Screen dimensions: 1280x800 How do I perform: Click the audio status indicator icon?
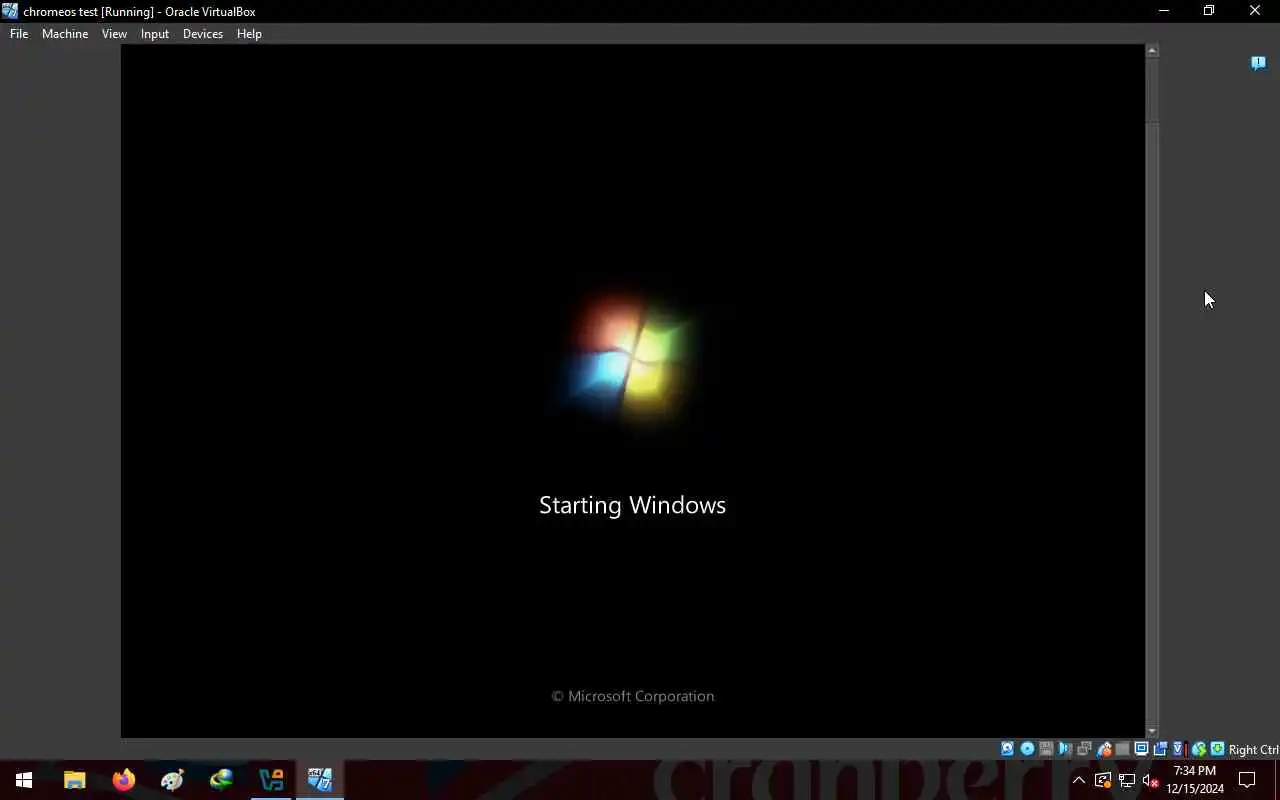point(1065,749)
